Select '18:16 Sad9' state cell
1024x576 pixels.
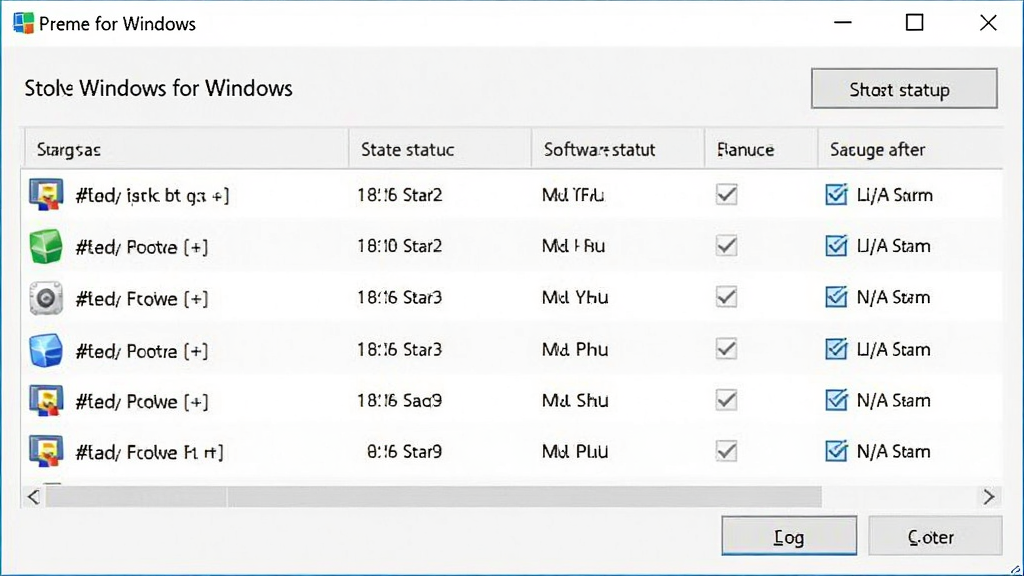pyautogui.click(x=400, y=400)
